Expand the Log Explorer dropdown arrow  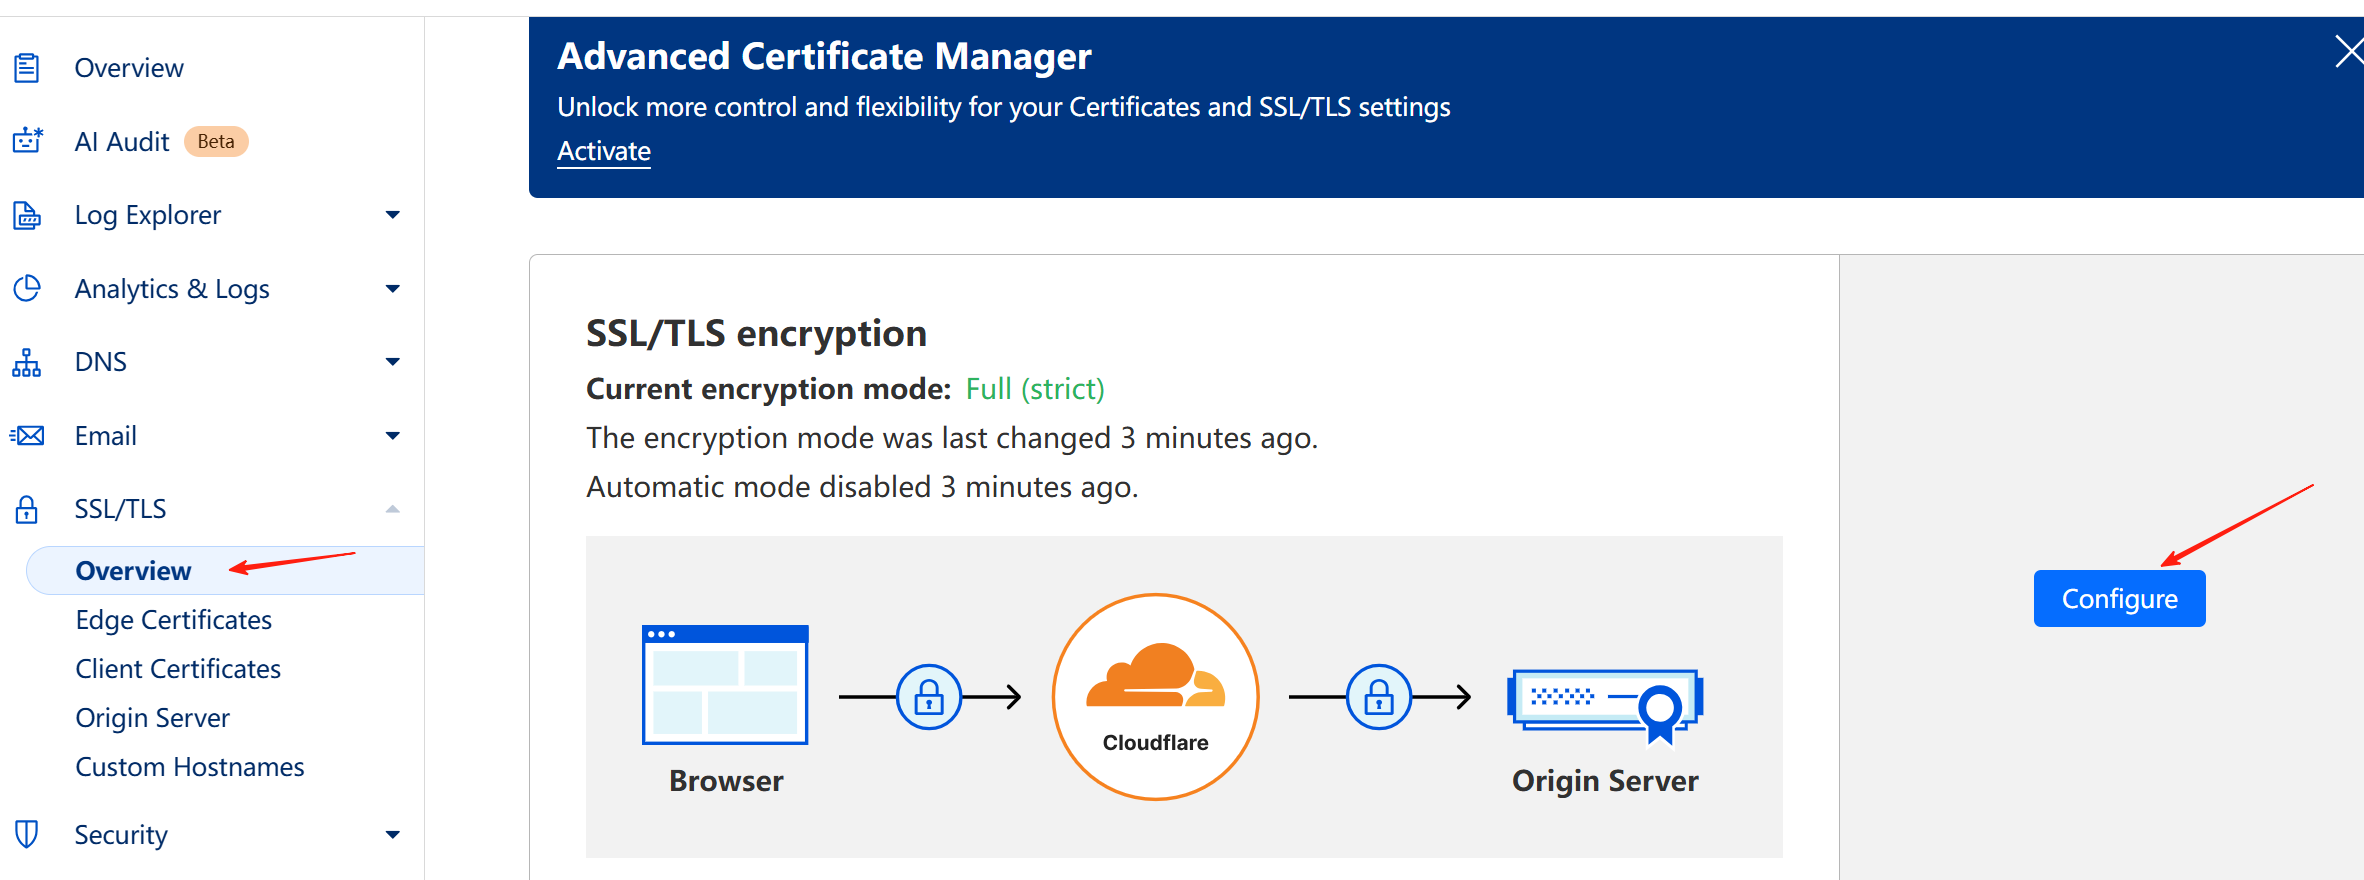(x=392, y=215)
